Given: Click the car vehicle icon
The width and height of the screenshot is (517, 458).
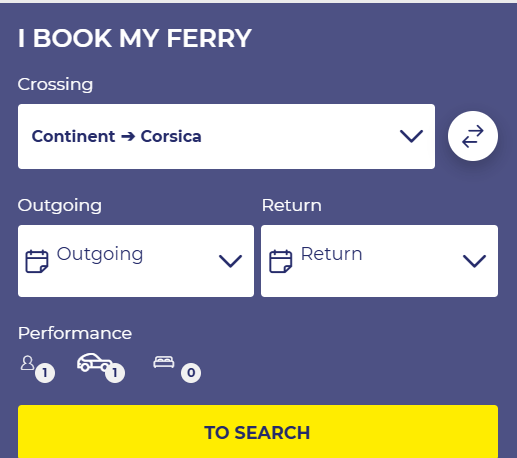Looking at the screenshot, I should pyautogui.click(x=94, y=362).
